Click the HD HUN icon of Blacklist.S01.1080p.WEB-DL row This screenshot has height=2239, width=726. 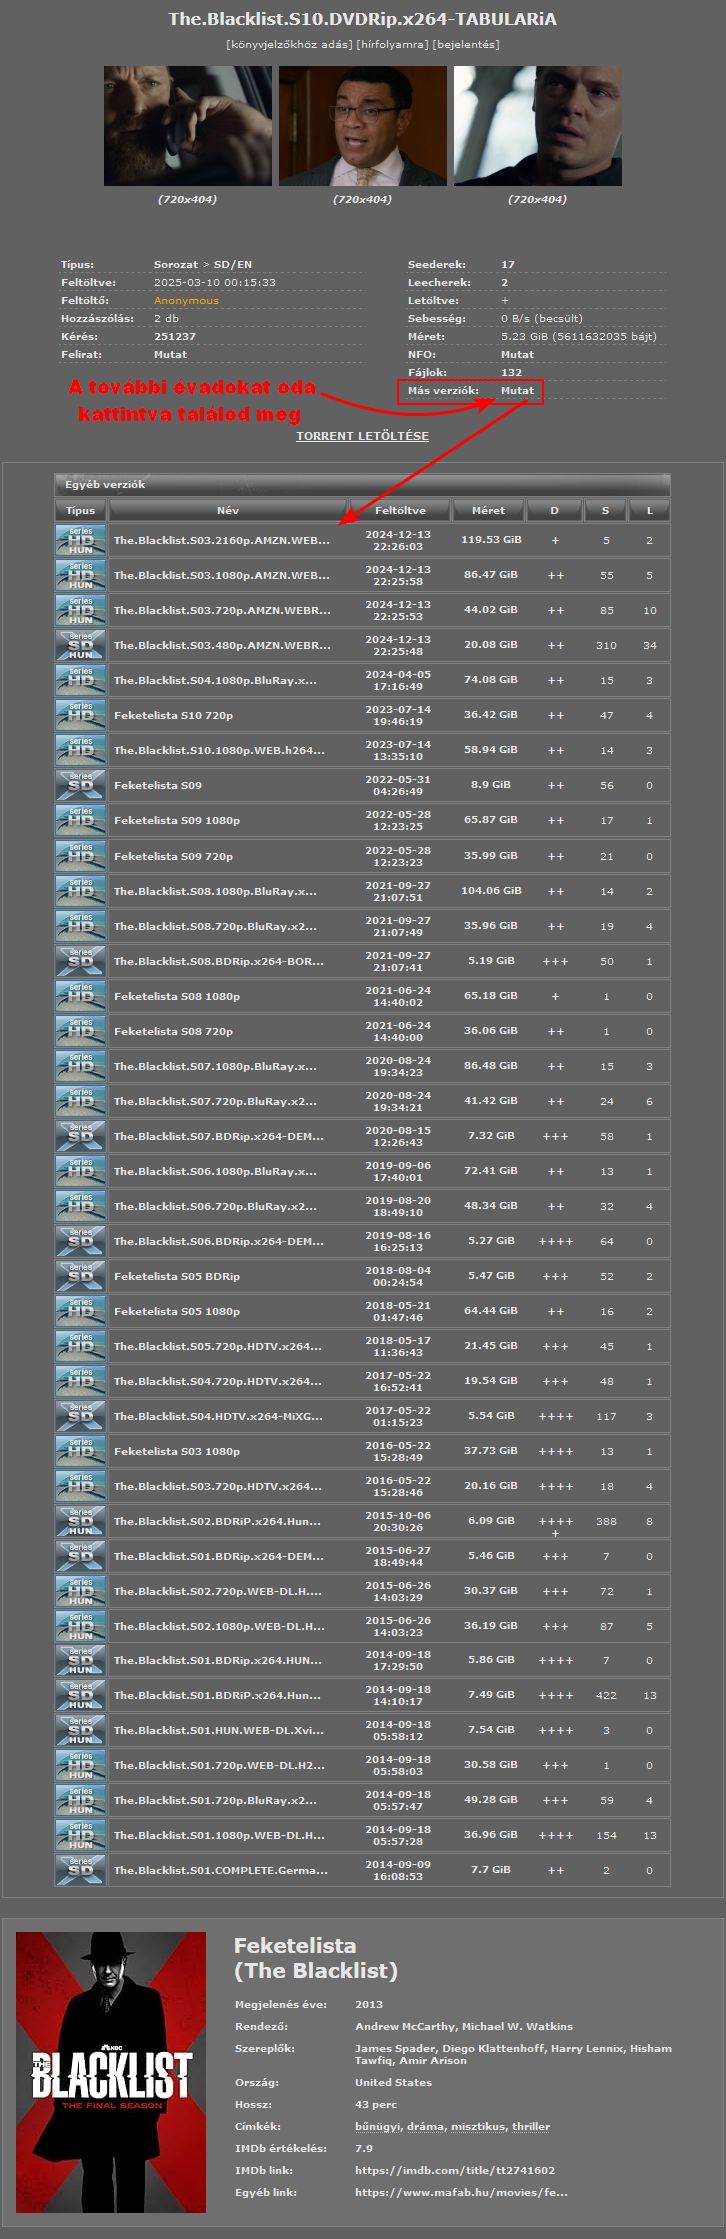point(81,1835)
